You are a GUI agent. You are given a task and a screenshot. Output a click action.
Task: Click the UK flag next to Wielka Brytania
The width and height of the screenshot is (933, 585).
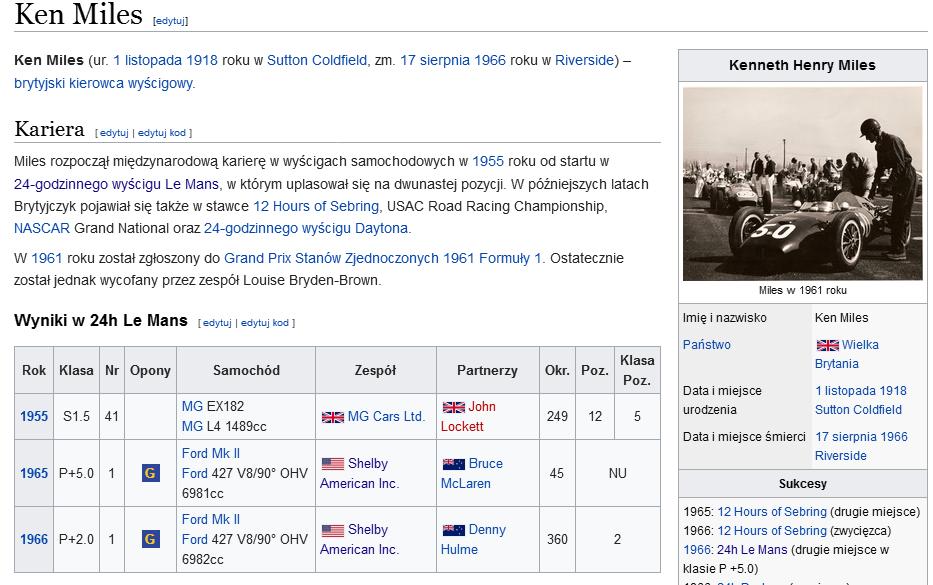tap(827, 345)
